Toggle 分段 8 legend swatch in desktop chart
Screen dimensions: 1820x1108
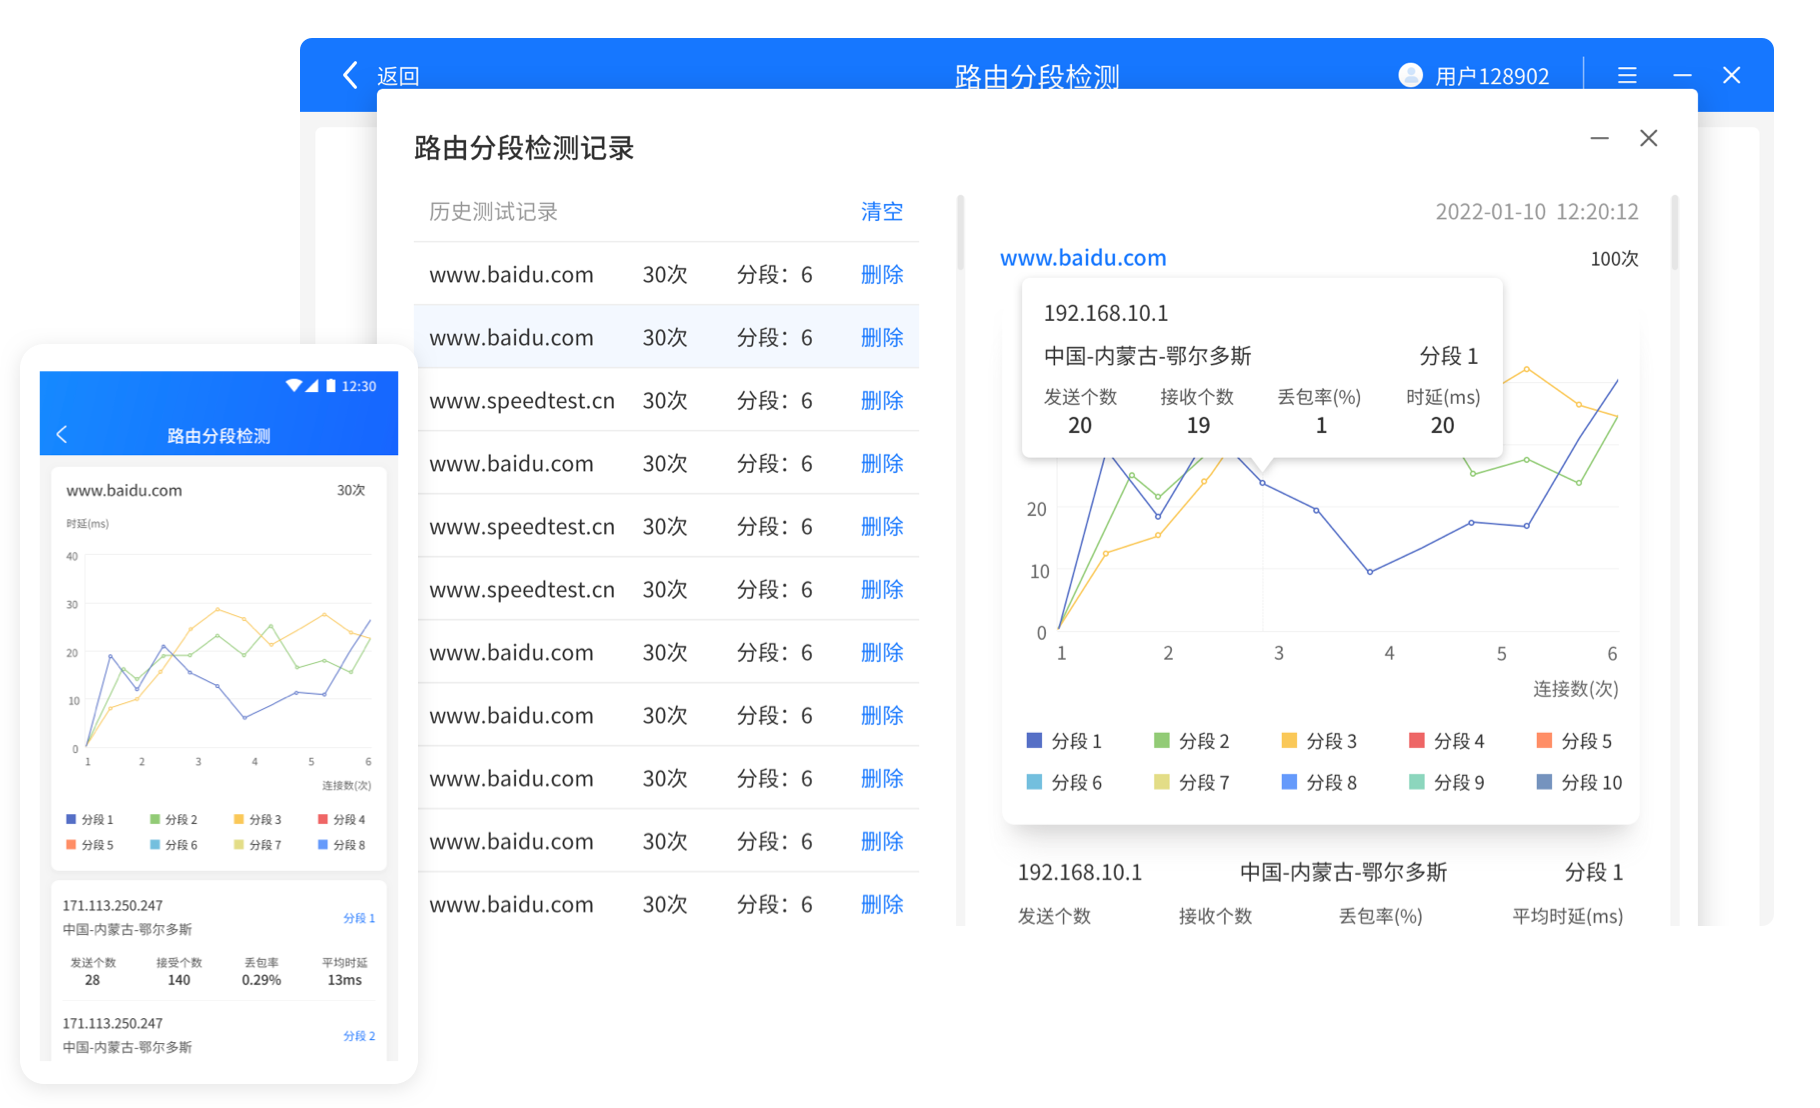pos(1289,782)
